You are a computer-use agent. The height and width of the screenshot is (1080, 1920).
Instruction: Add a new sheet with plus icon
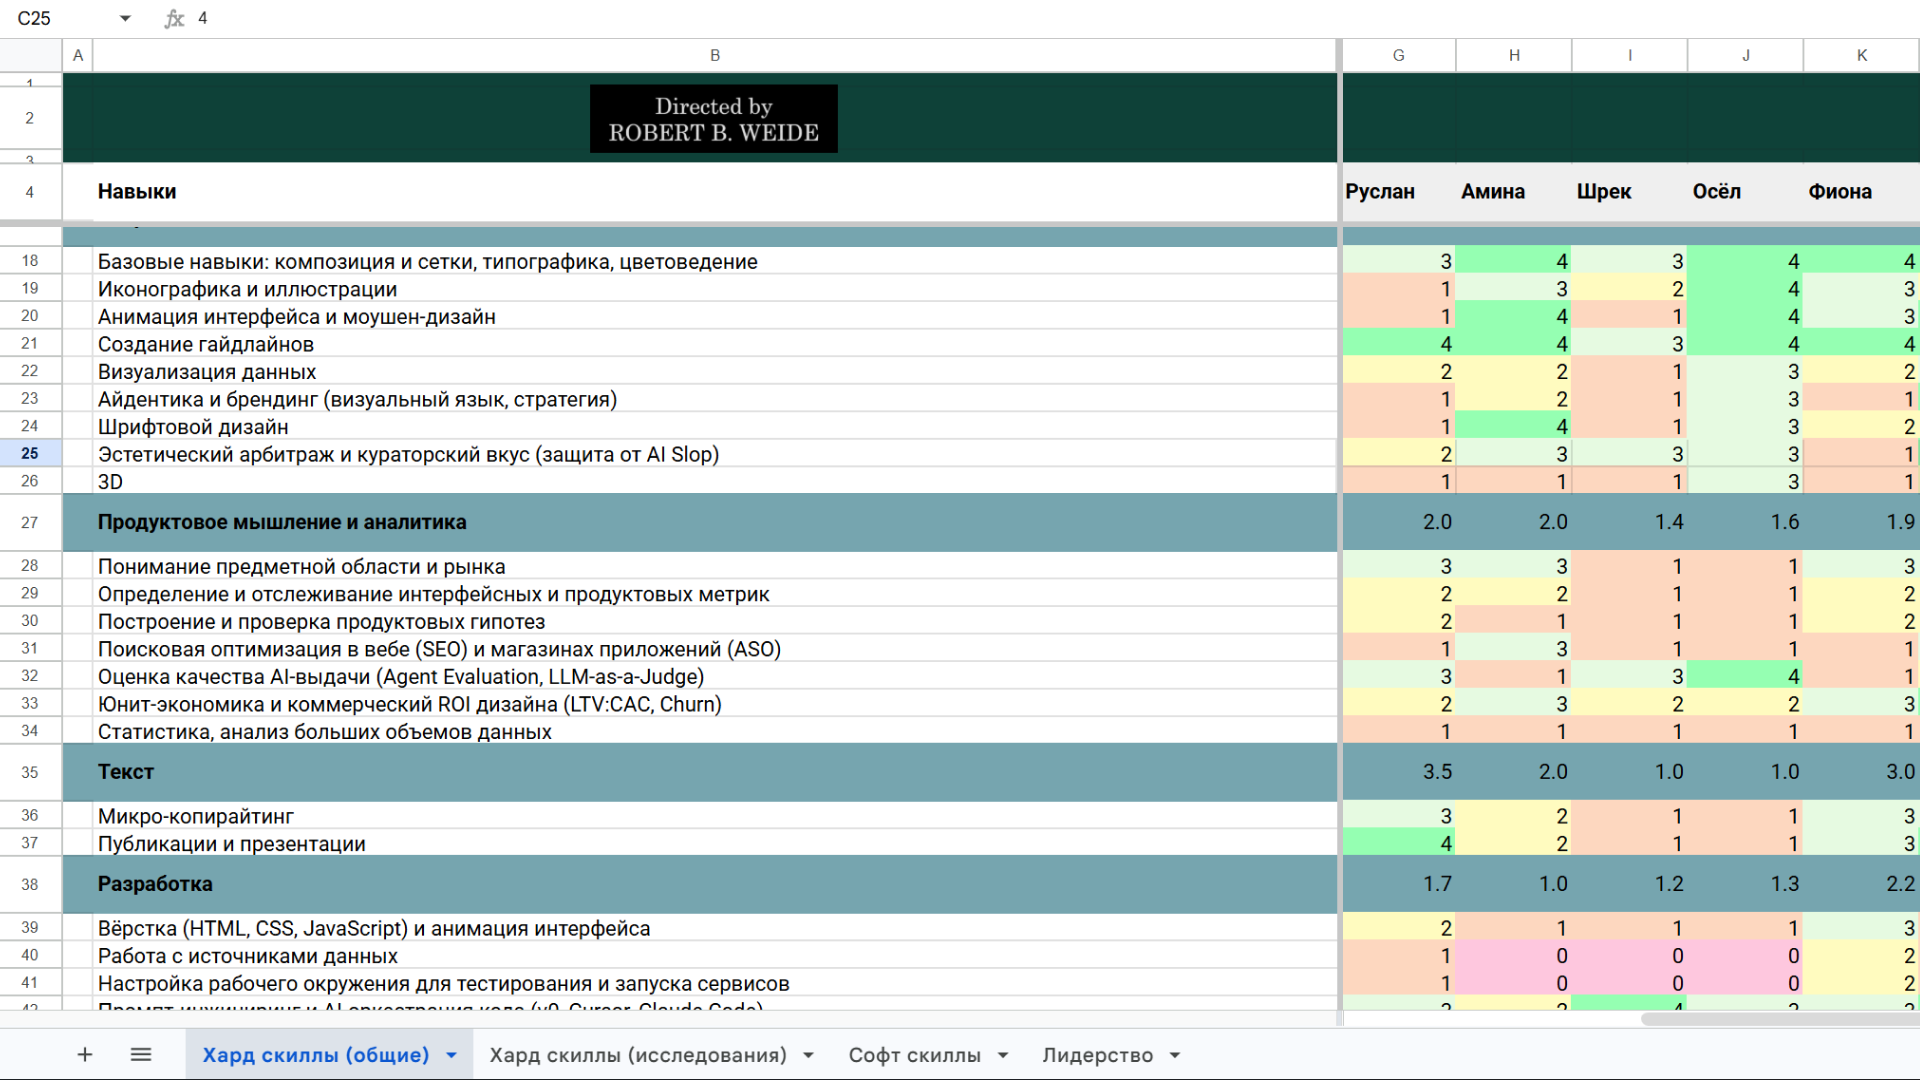pyautogui.click(x=85, y=1055)
